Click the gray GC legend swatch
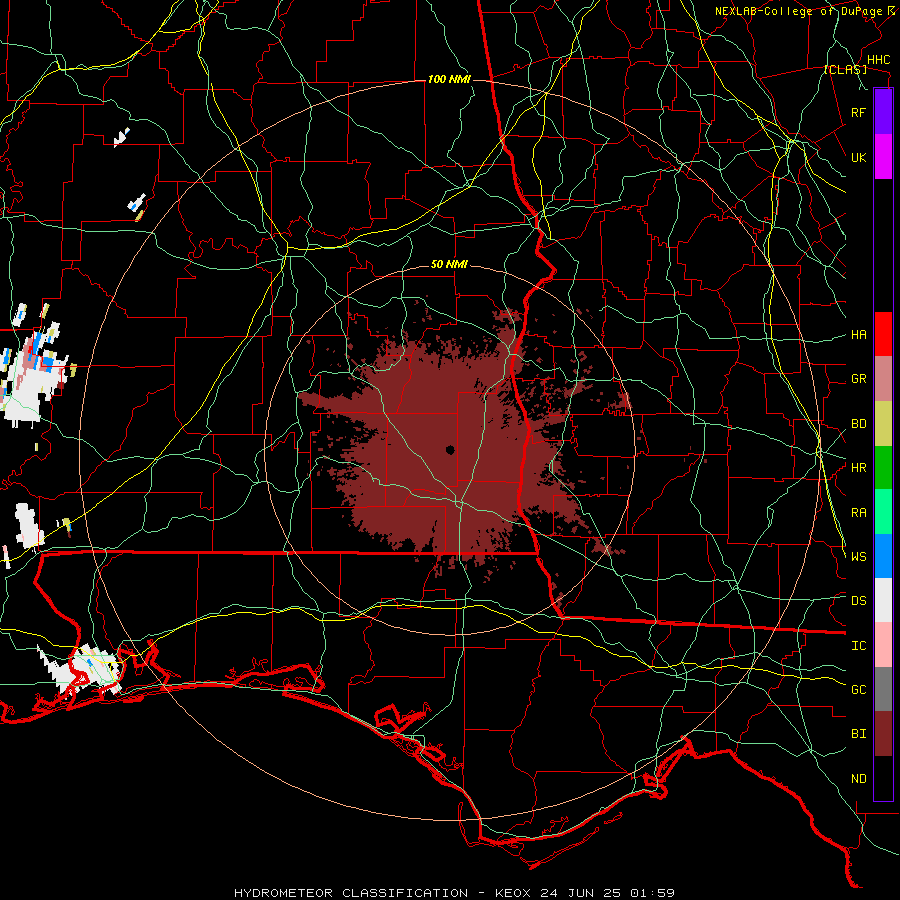The image size is (900, 900). coord(883,689)
